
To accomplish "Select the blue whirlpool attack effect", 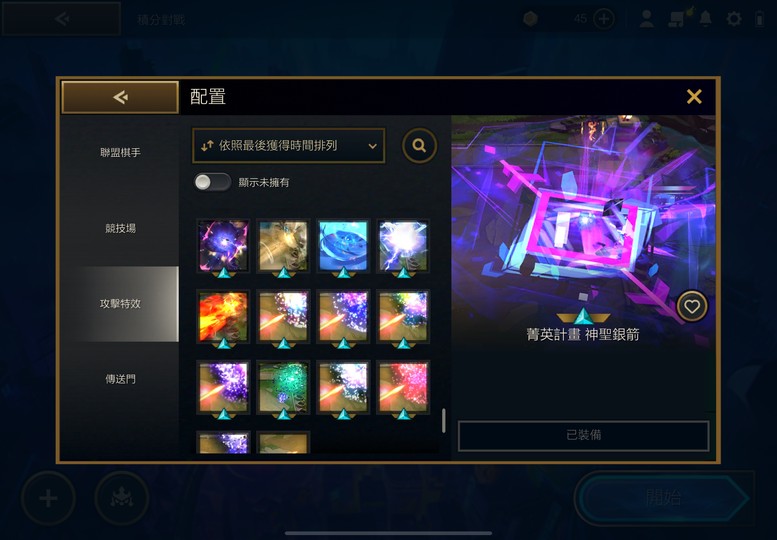I will pos(343,246).
